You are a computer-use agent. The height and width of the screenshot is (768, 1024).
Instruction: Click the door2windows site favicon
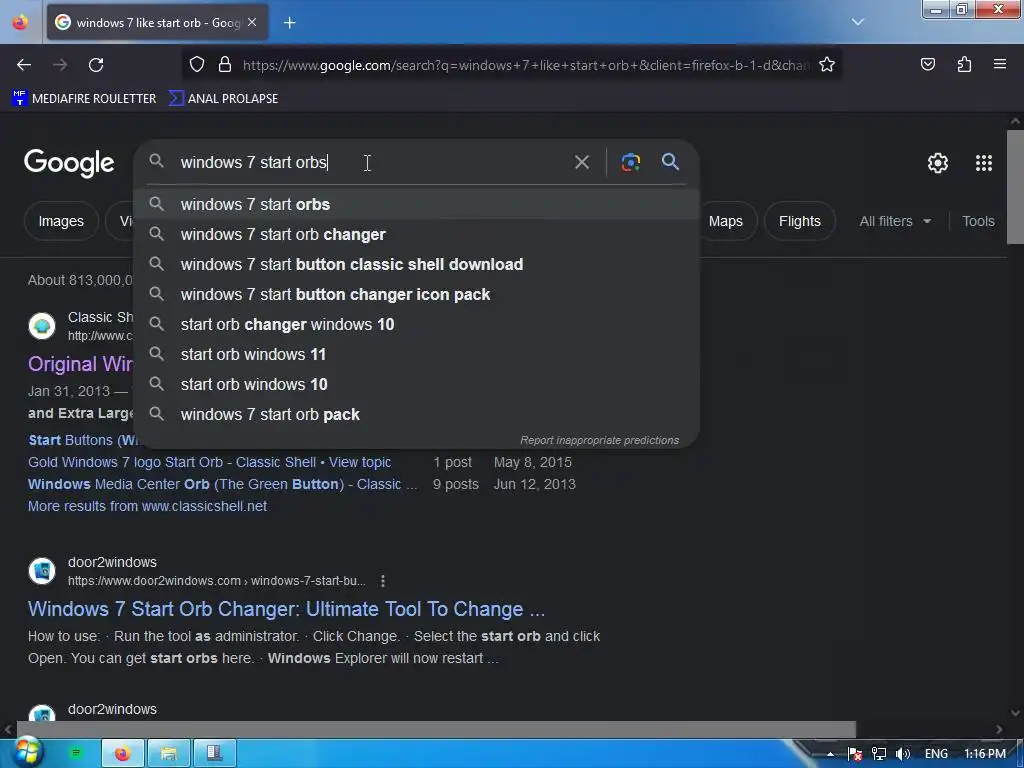pyautogui.click(x=42, y=571)
